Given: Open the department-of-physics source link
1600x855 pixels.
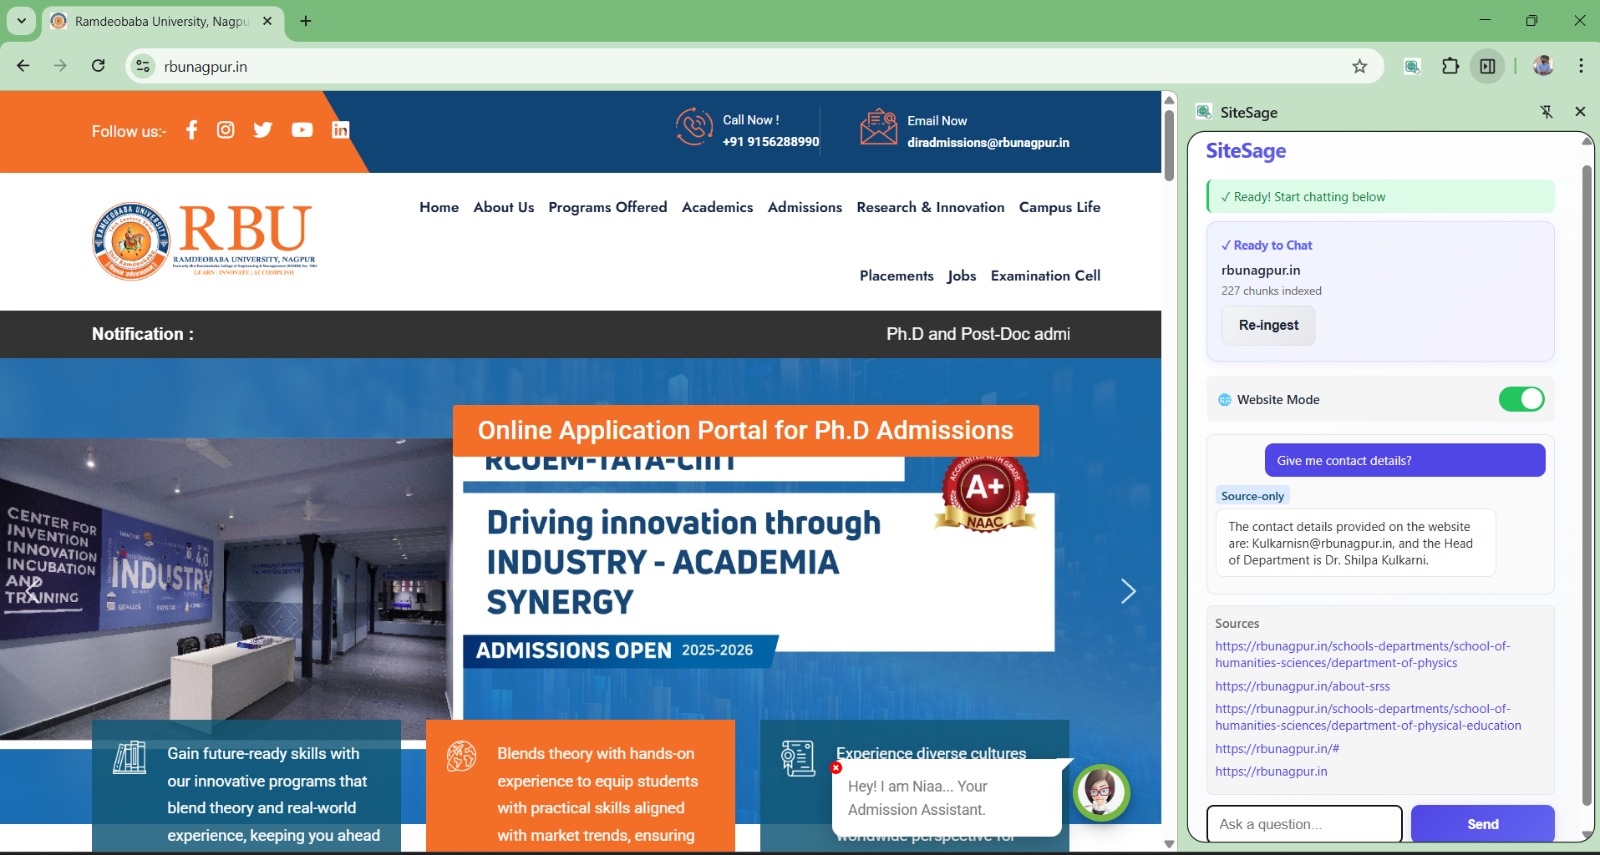Looking at the screenshot, I should point(1363,654).
